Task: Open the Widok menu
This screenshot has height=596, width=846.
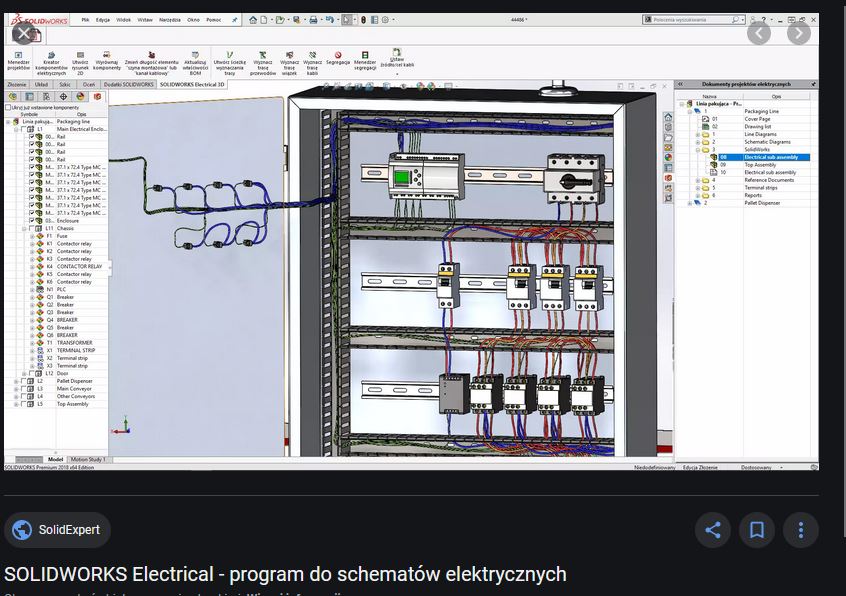Action: coord(124,20)
